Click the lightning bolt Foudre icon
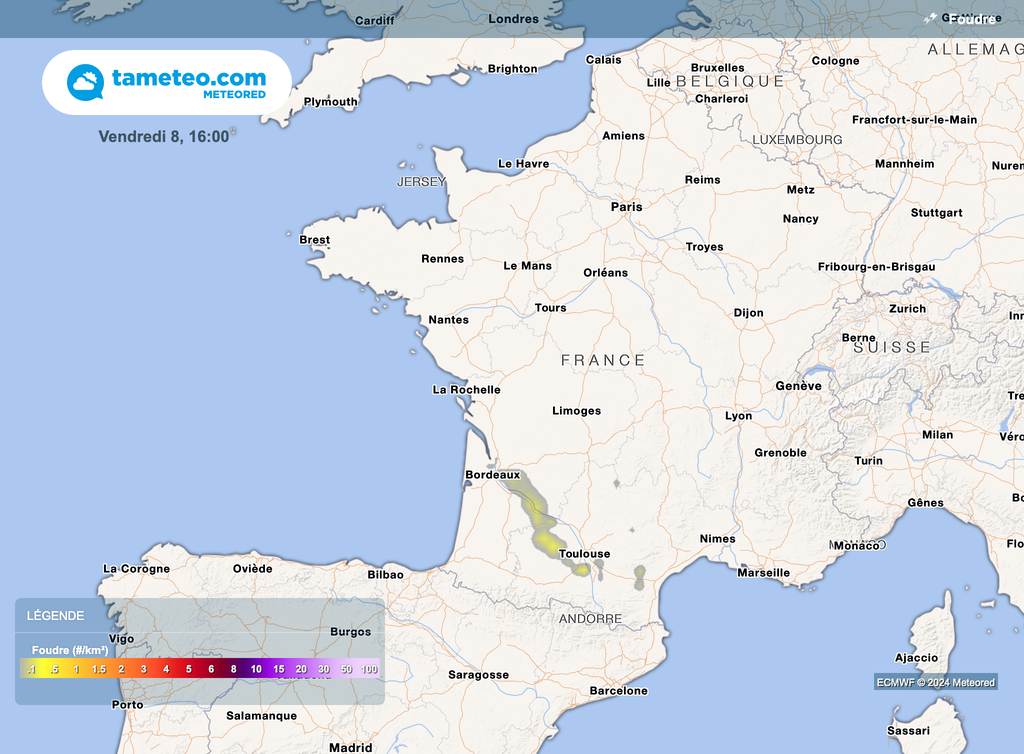Viewport: 1024px width, 754px height. coord(930,18)
